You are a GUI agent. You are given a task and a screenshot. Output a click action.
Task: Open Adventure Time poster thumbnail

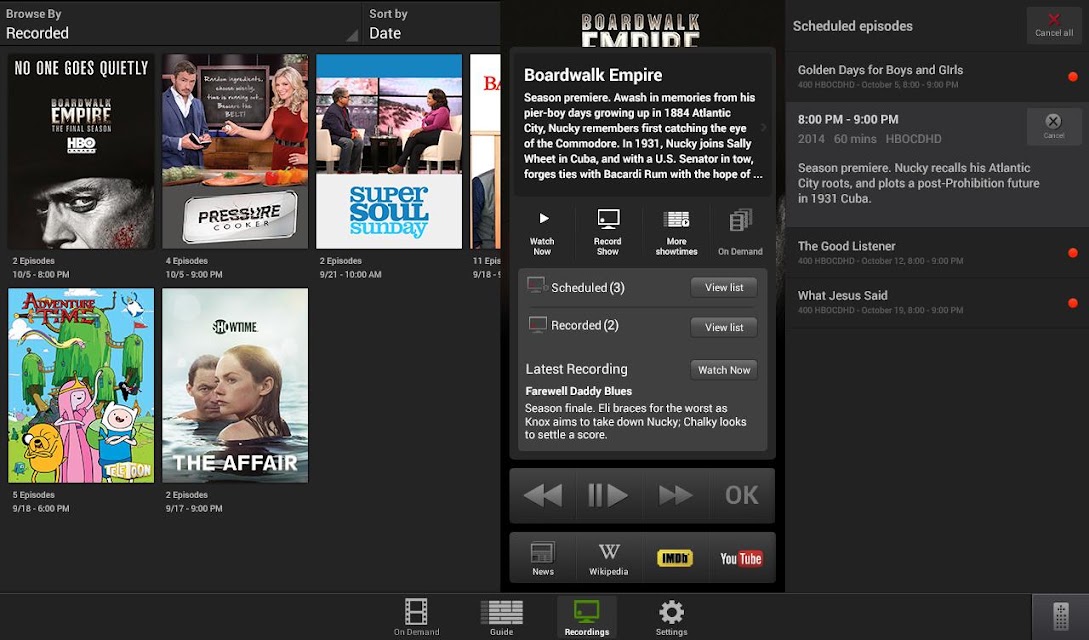click(x=81, y=385)
